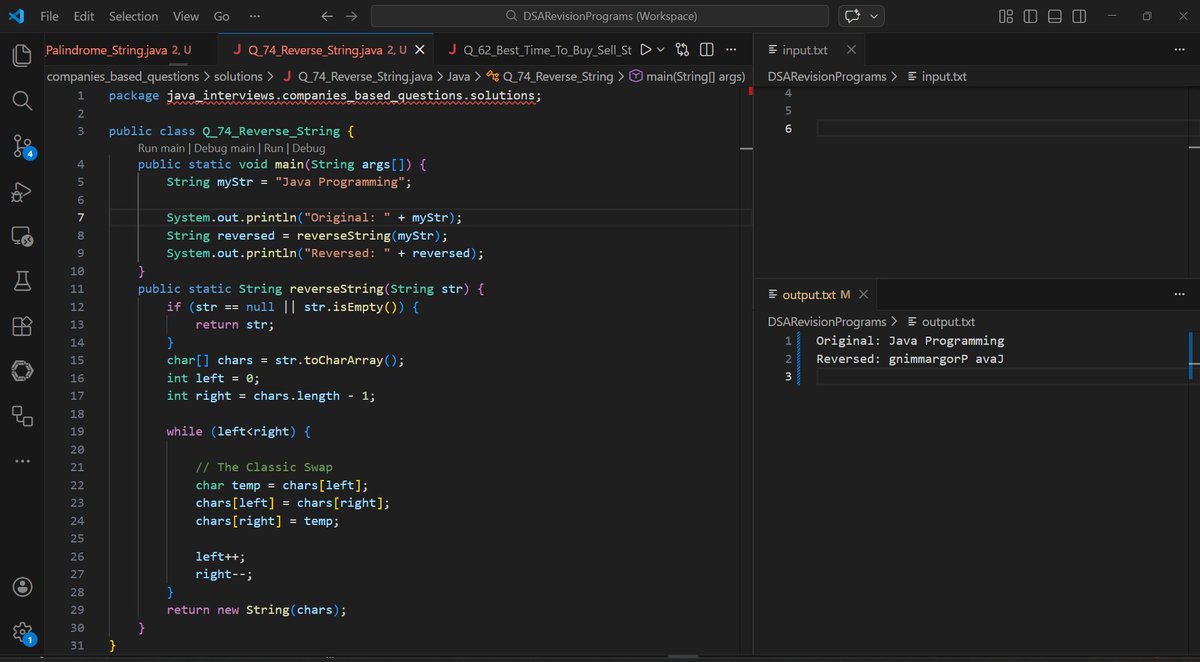The height and width of the screenshot is (662, 1200).
Task: Open Customize Layout icon in title bar
Action: tap(1006, 16)
